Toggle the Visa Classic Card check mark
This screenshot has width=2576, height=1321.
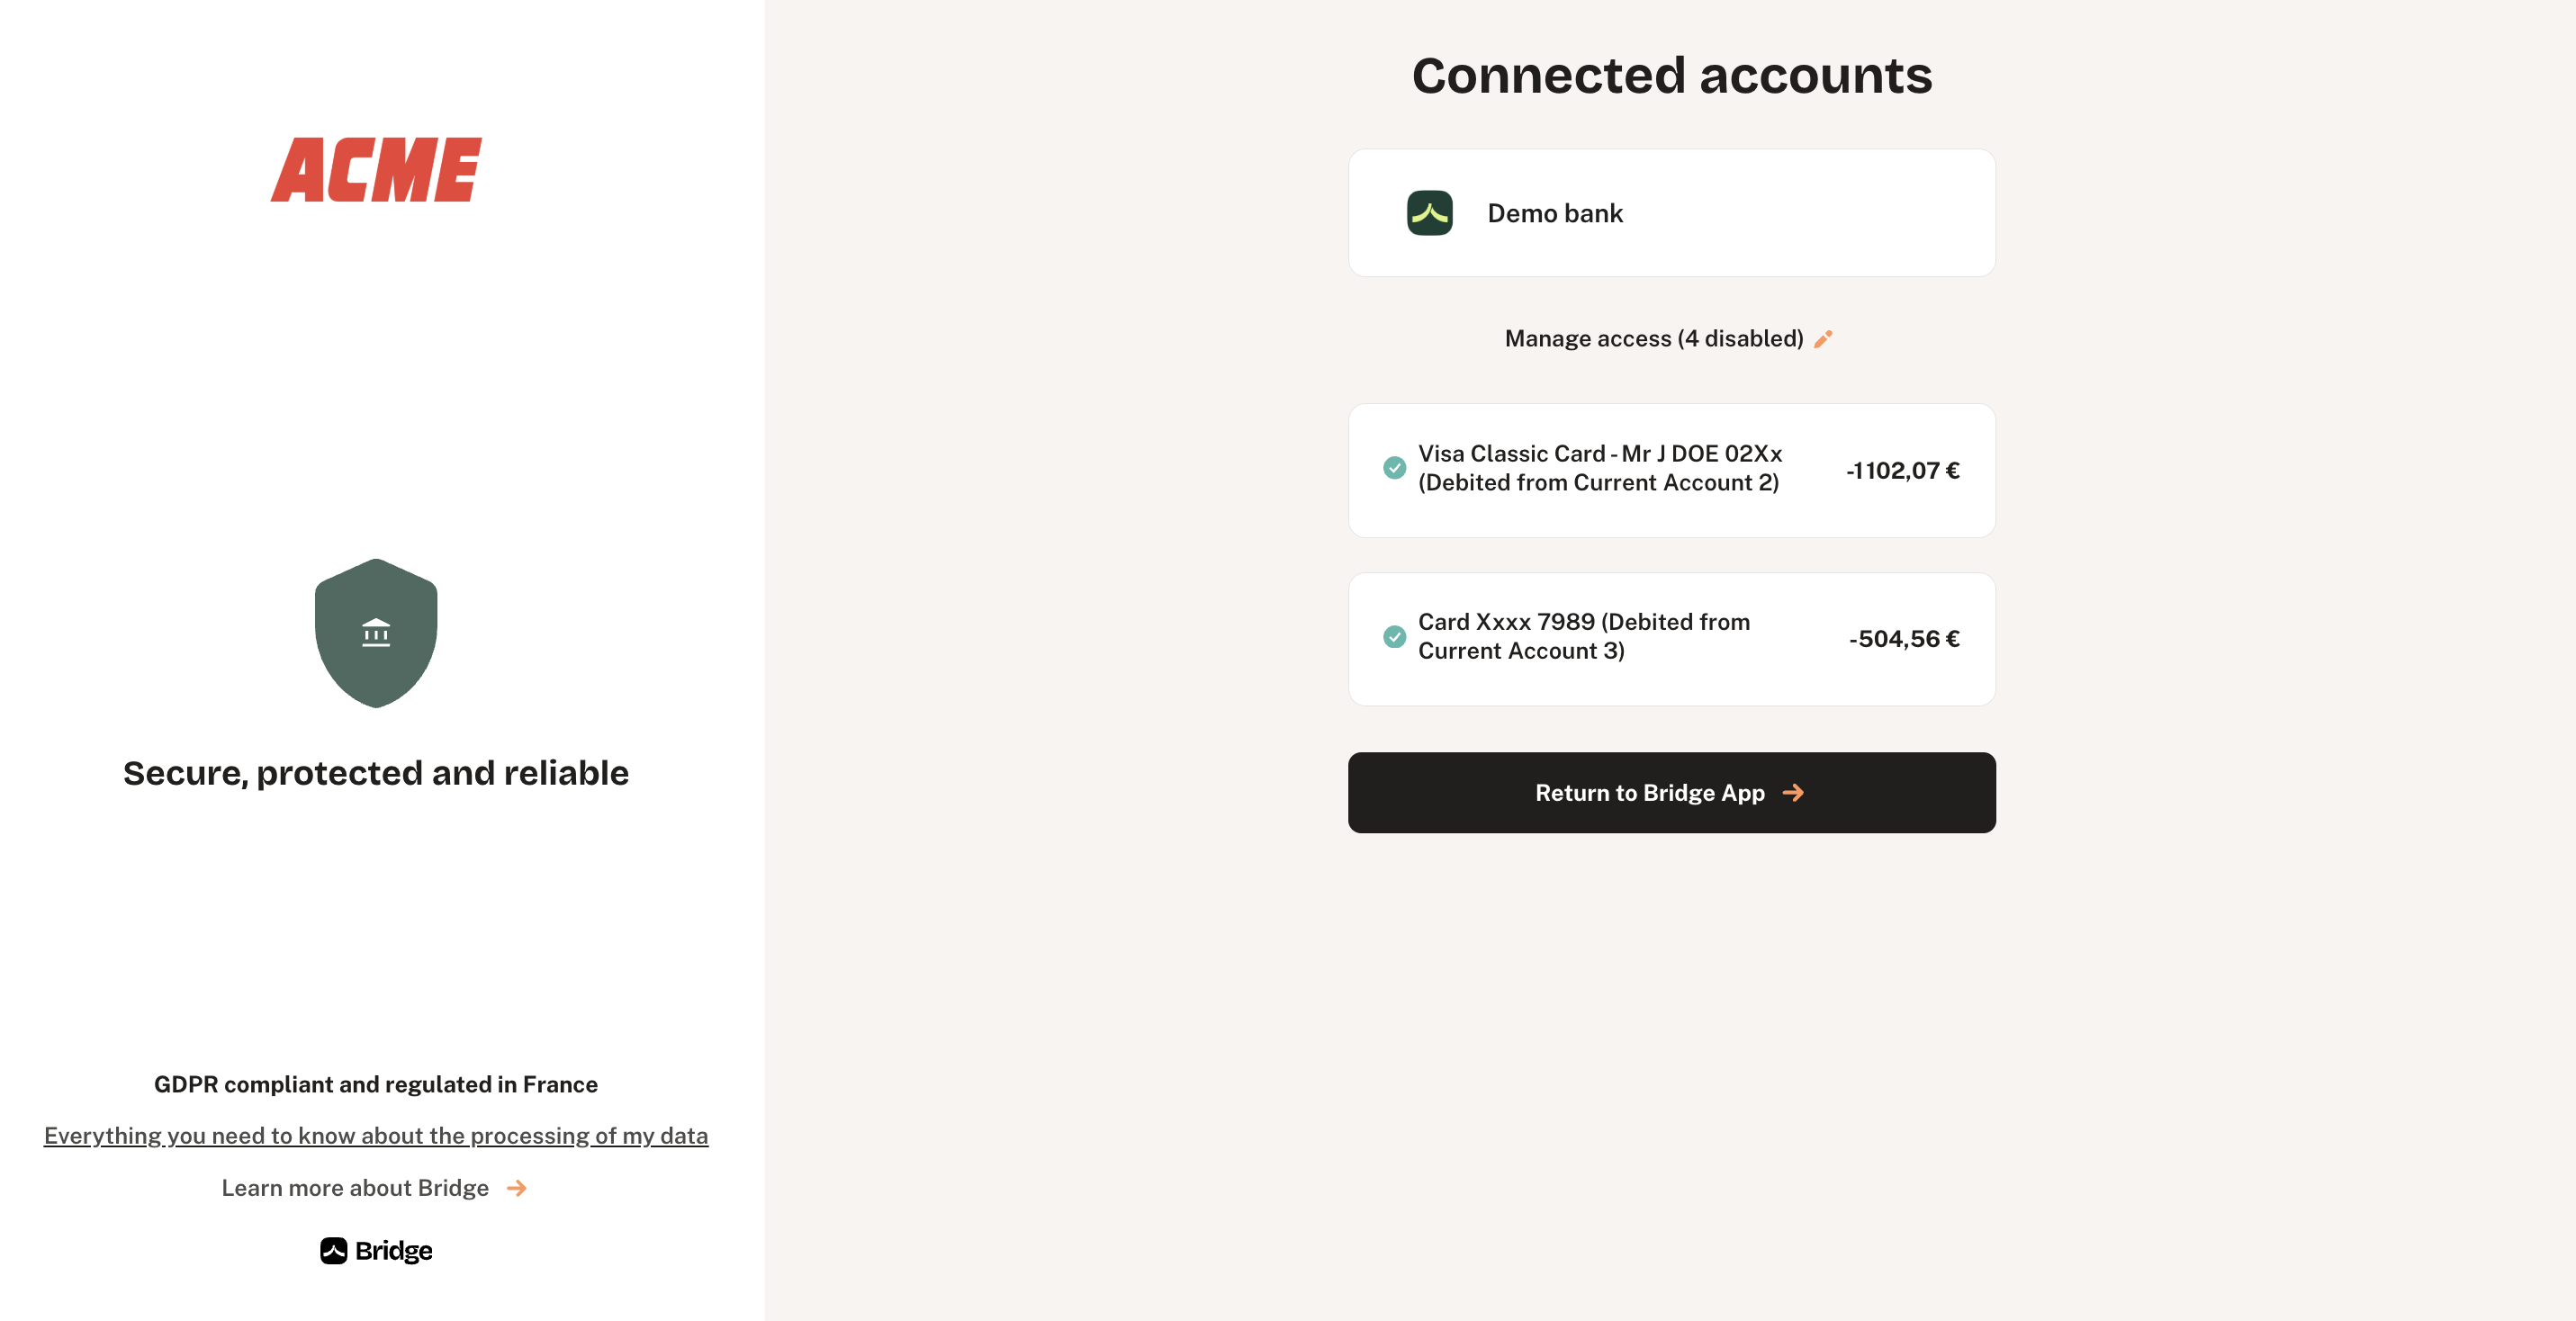1394,468
